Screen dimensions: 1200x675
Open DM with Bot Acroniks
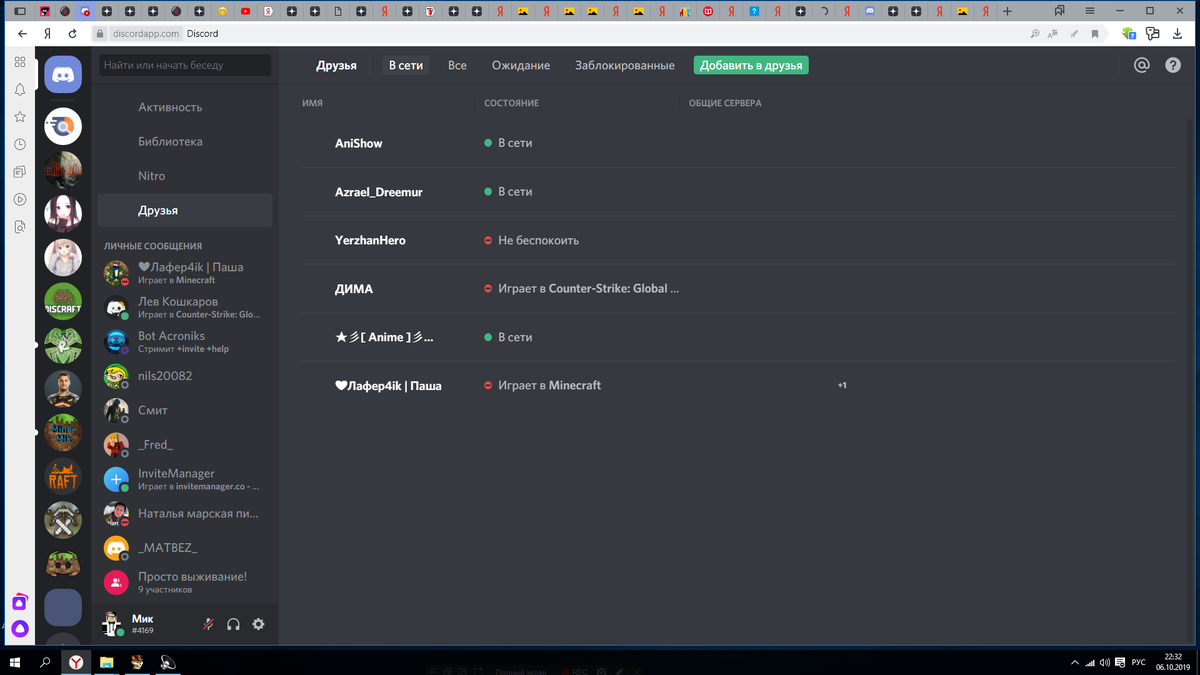coord(185,342)
